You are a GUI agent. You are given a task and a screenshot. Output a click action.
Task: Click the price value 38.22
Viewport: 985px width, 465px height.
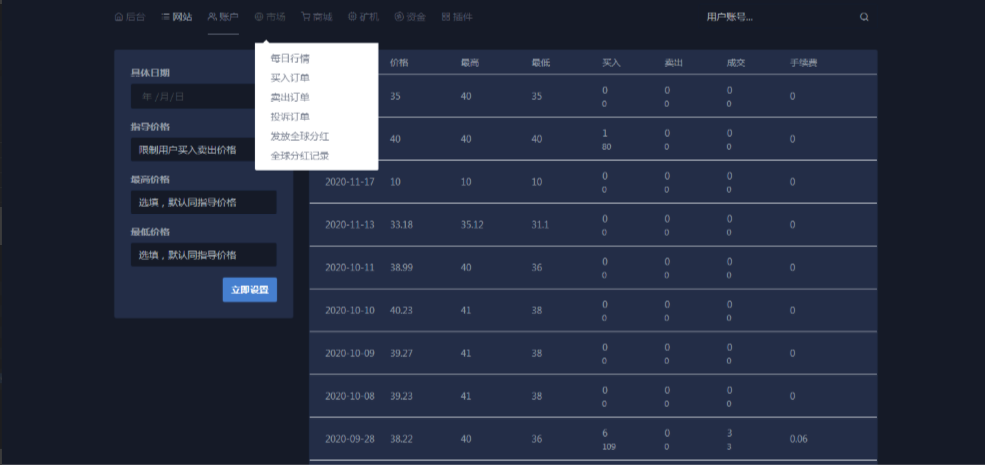coord(401,439)
